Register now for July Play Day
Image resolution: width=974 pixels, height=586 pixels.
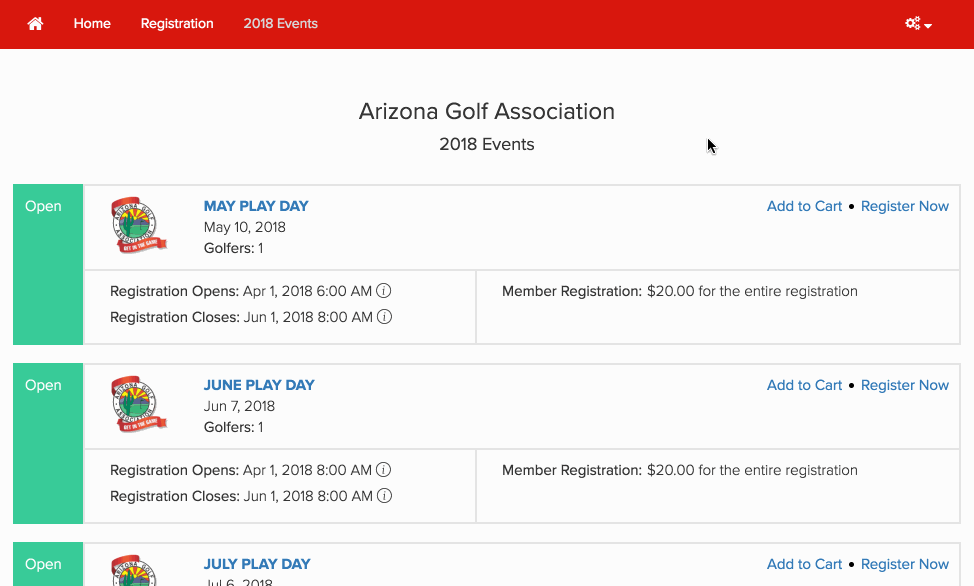[904, 564]
